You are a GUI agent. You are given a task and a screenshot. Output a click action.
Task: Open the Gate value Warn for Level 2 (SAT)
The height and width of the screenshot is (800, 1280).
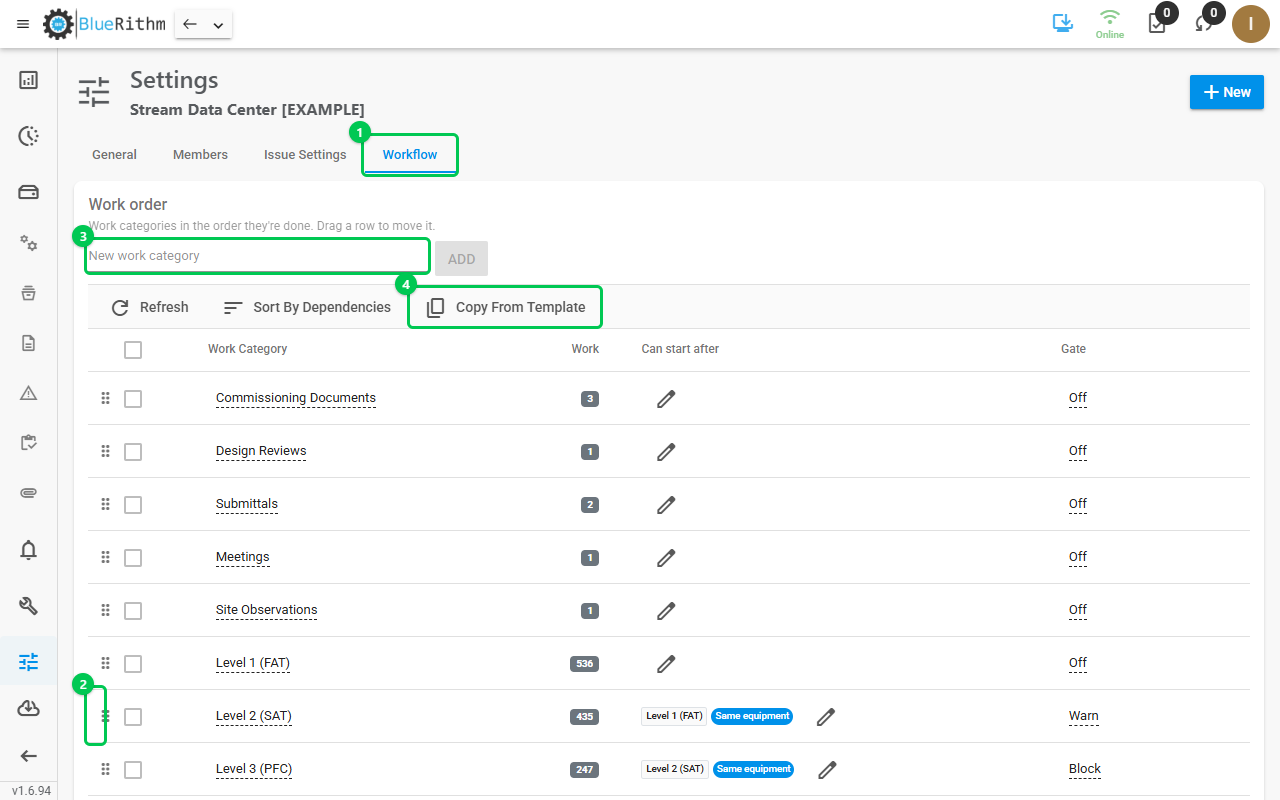(1083, 716)
